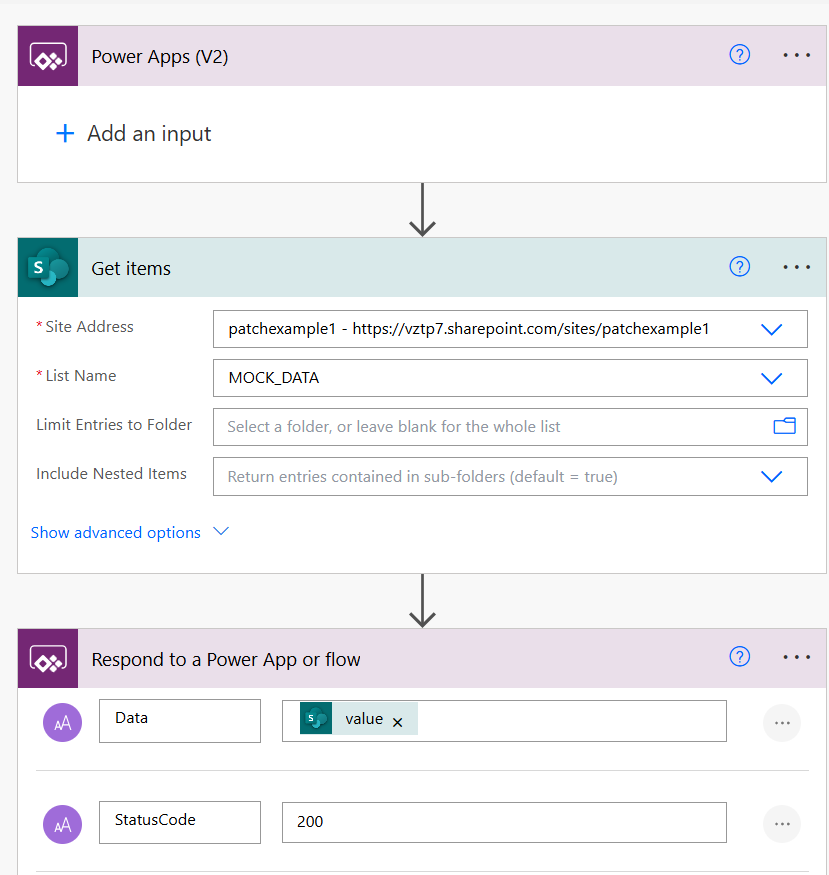Click the SharePoint icon on Get items

[x=48, y=267]
